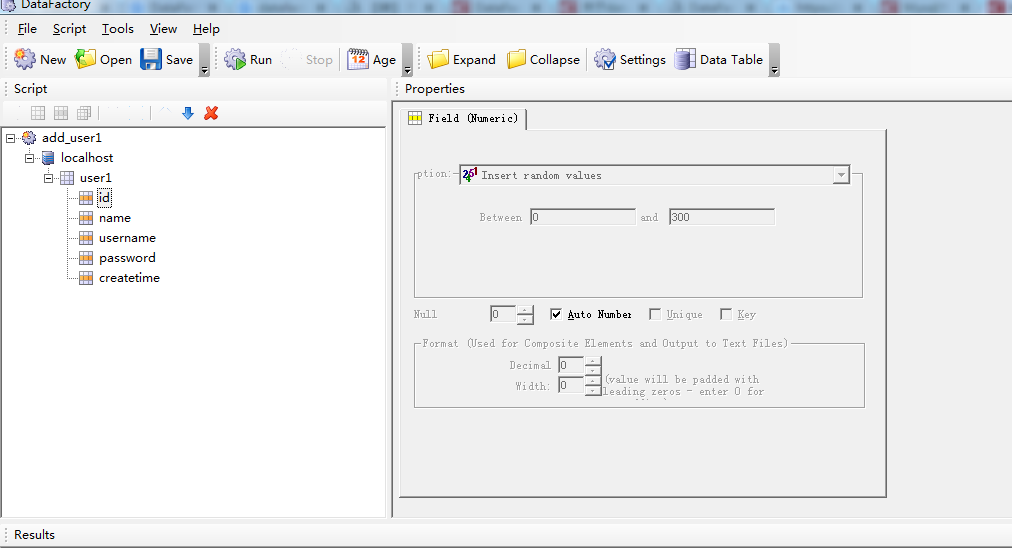This screenshot has height=548, width=1012.
Task: Select the user1 table node
Action: 96,178
